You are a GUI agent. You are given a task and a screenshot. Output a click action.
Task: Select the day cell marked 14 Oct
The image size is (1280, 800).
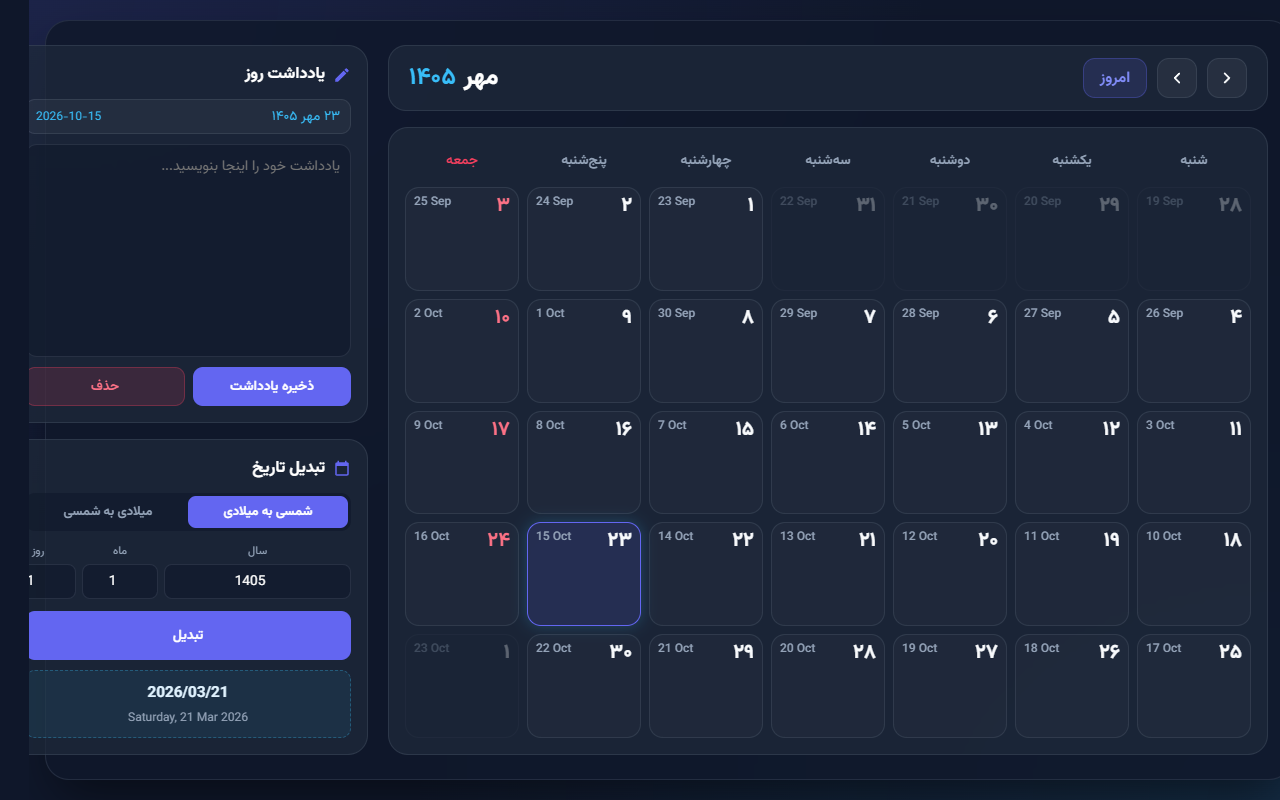[x=706, y=574]
